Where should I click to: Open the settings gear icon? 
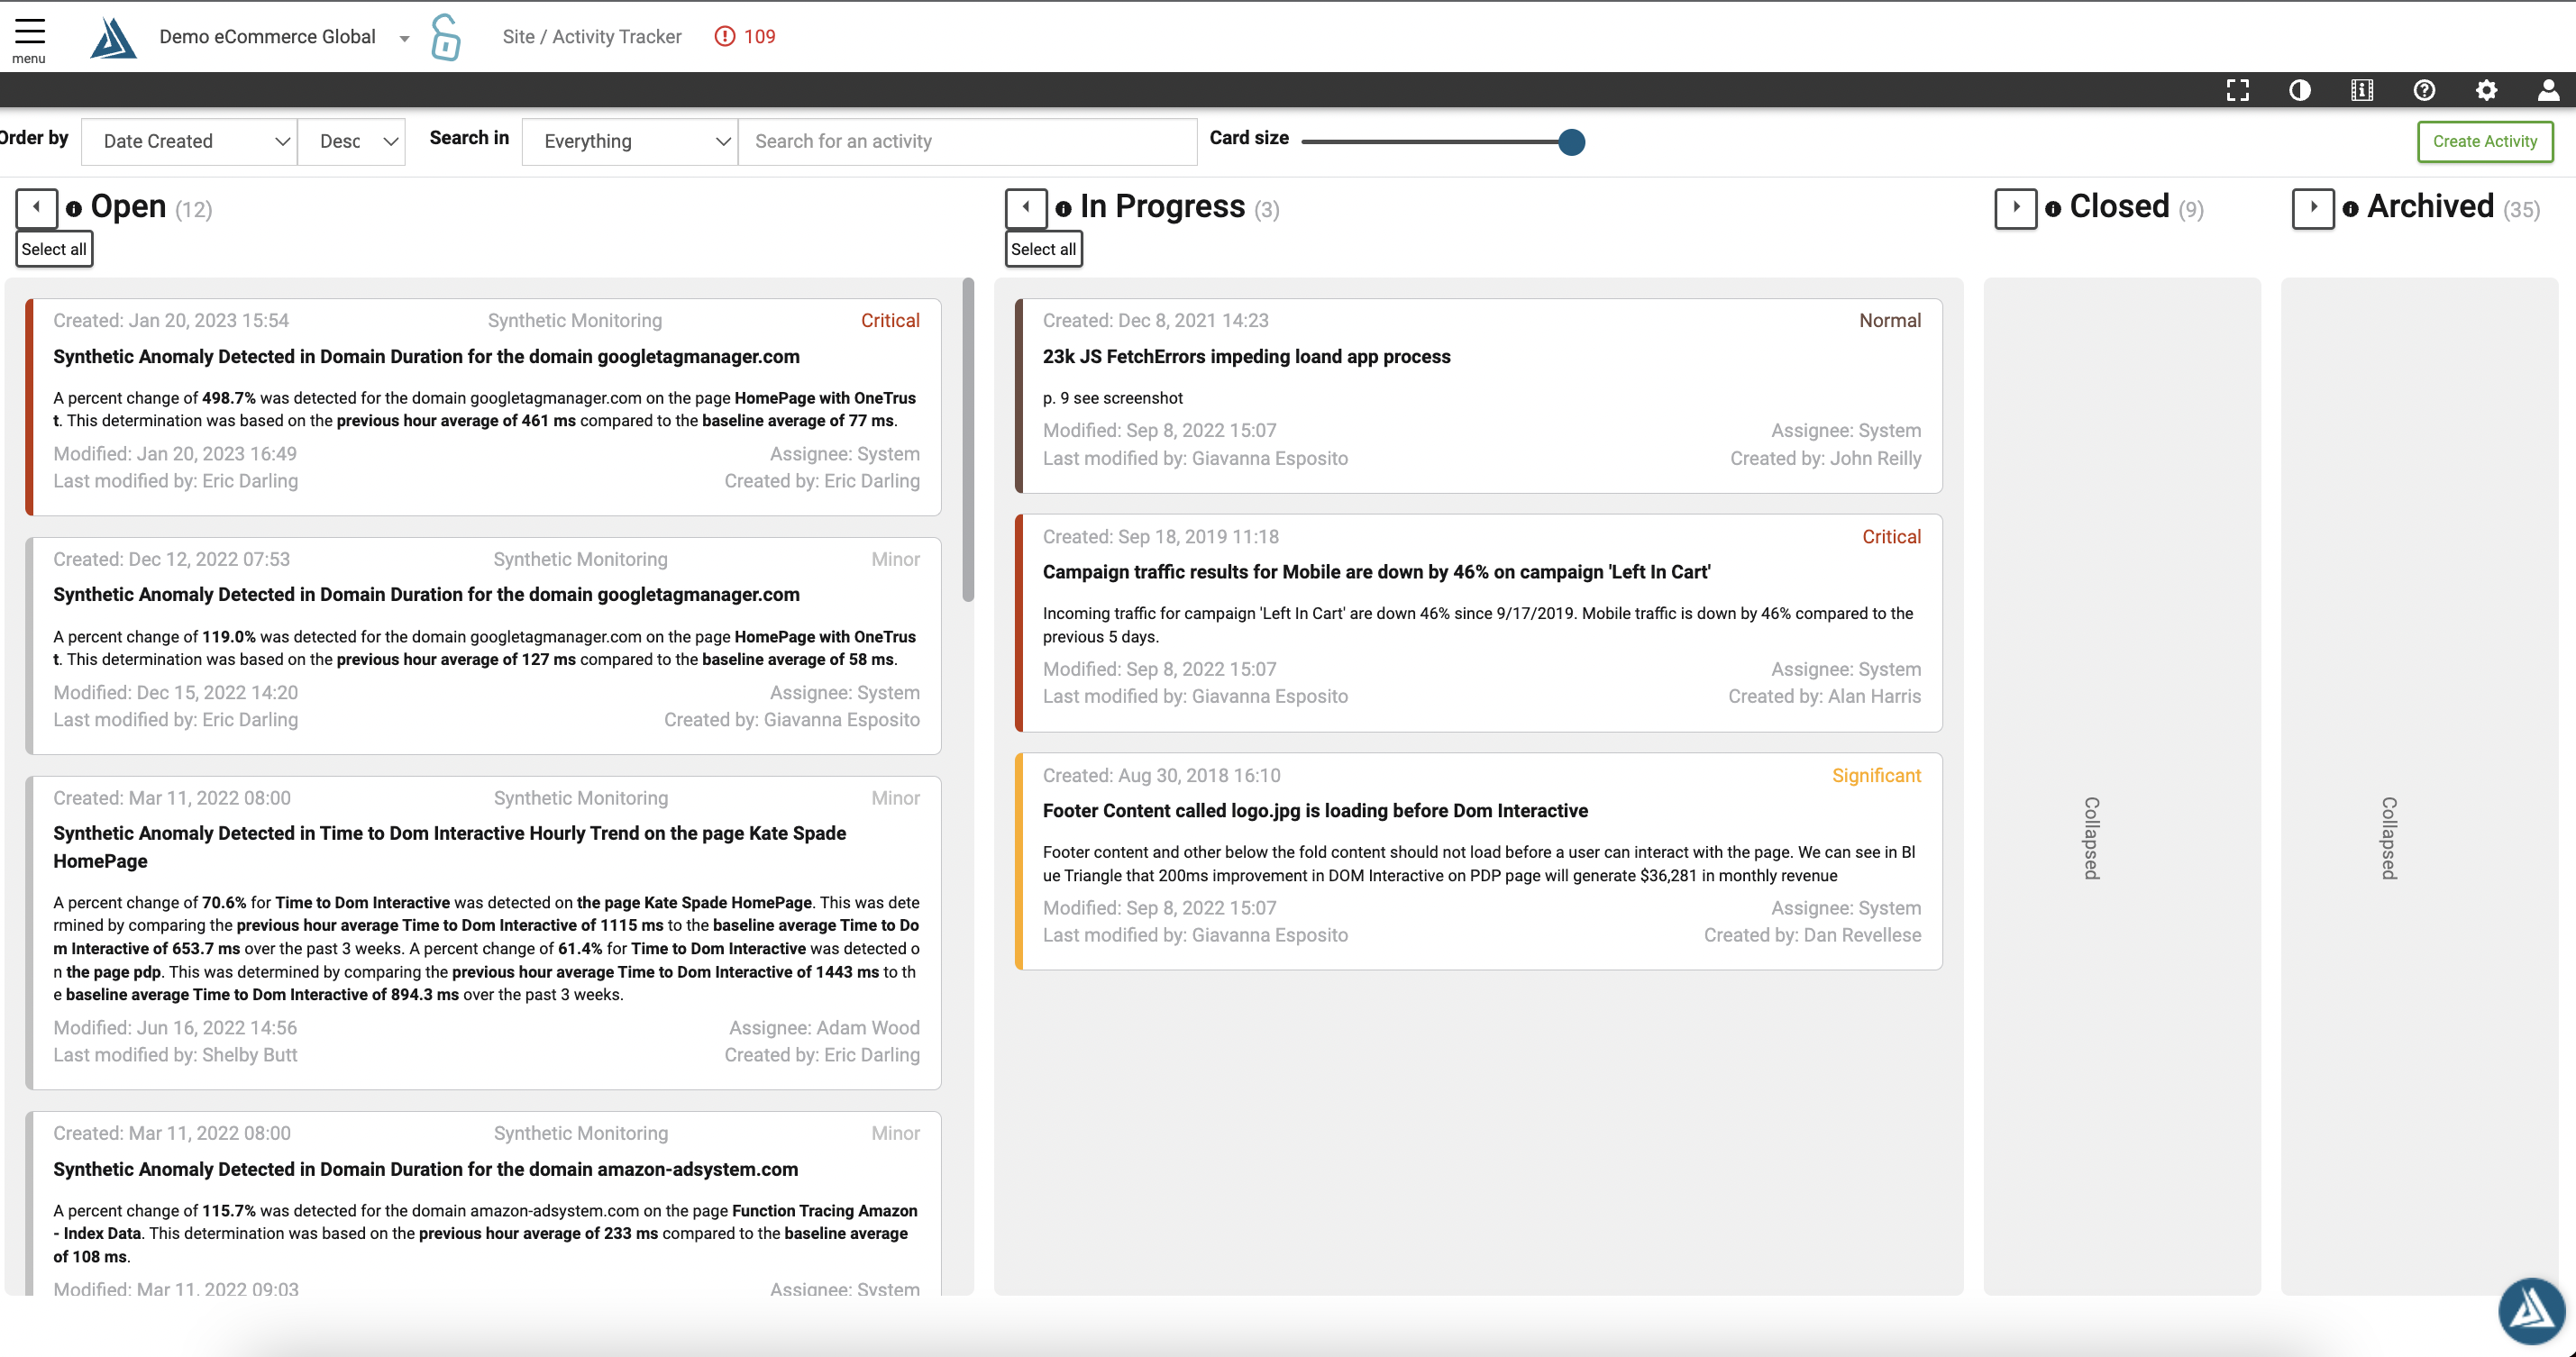tap(2486, 90)
